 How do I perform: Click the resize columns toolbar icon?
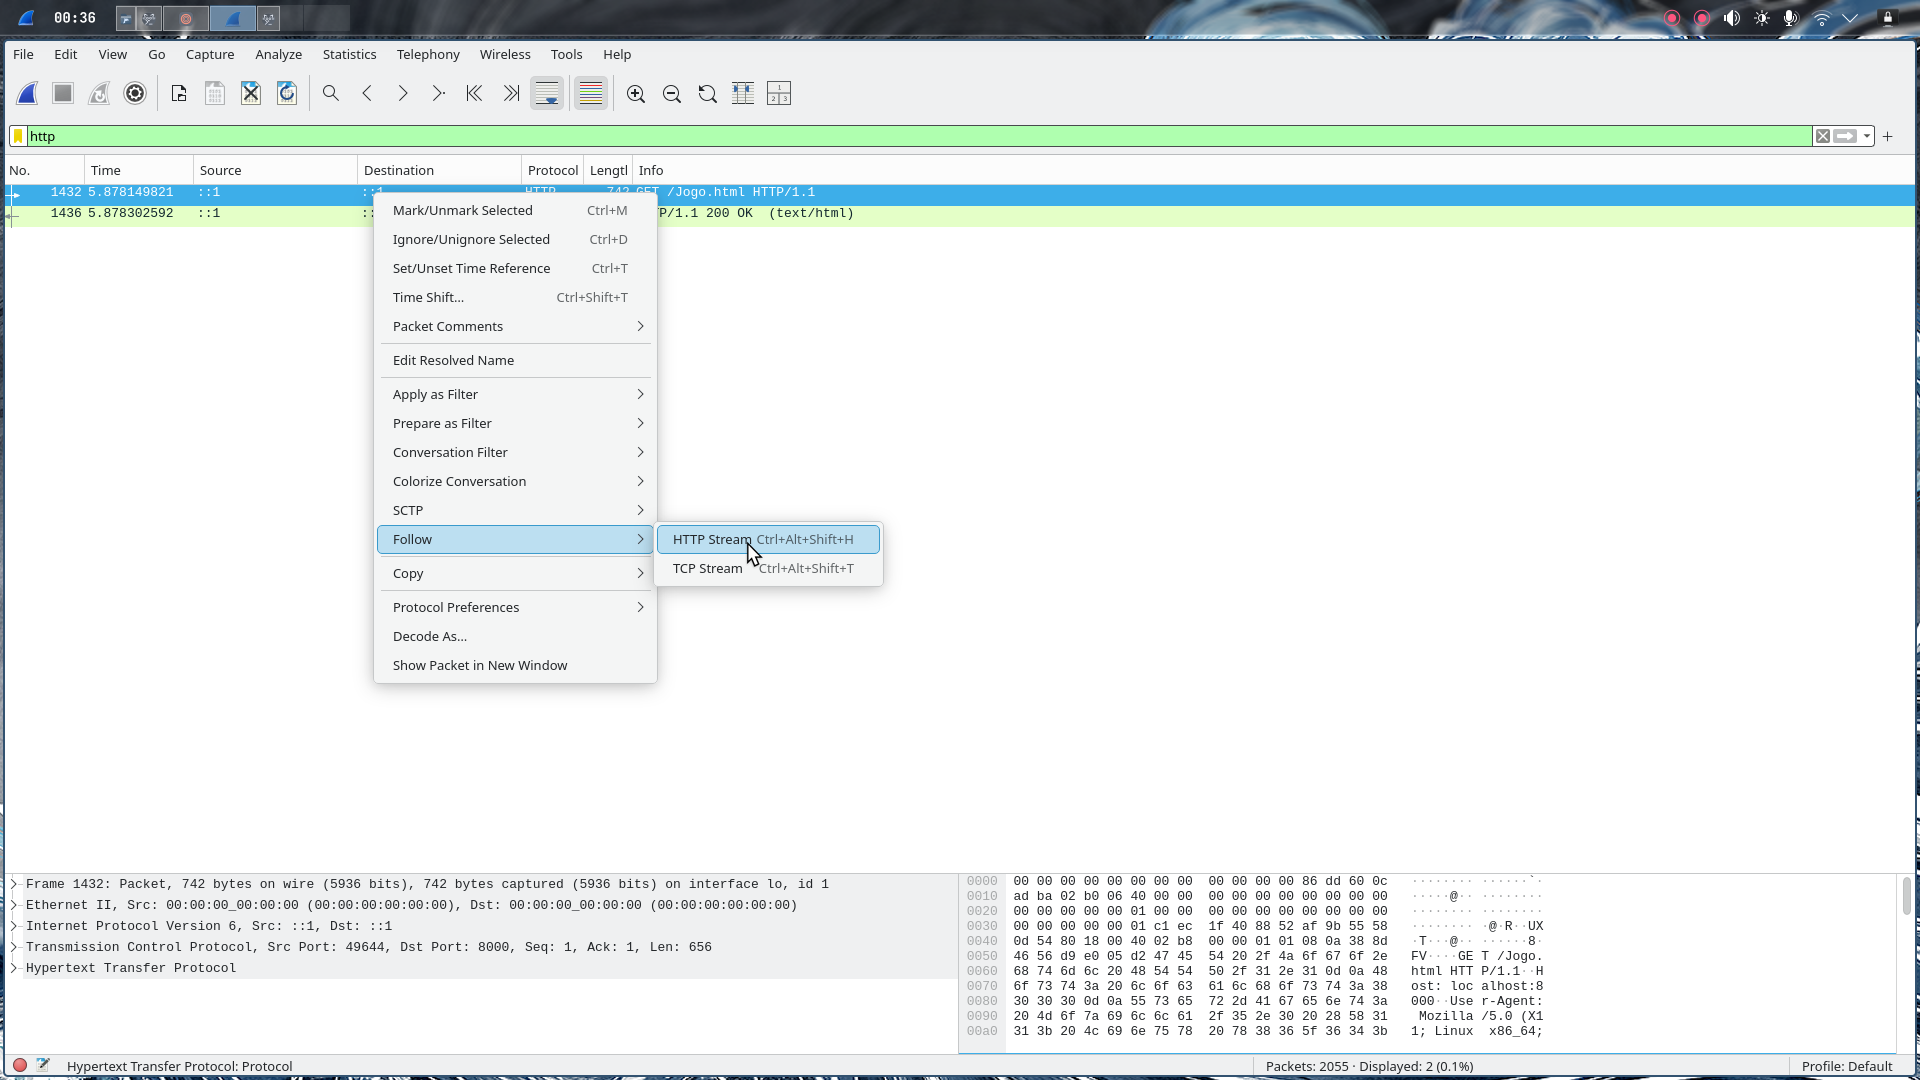(743, 94)
